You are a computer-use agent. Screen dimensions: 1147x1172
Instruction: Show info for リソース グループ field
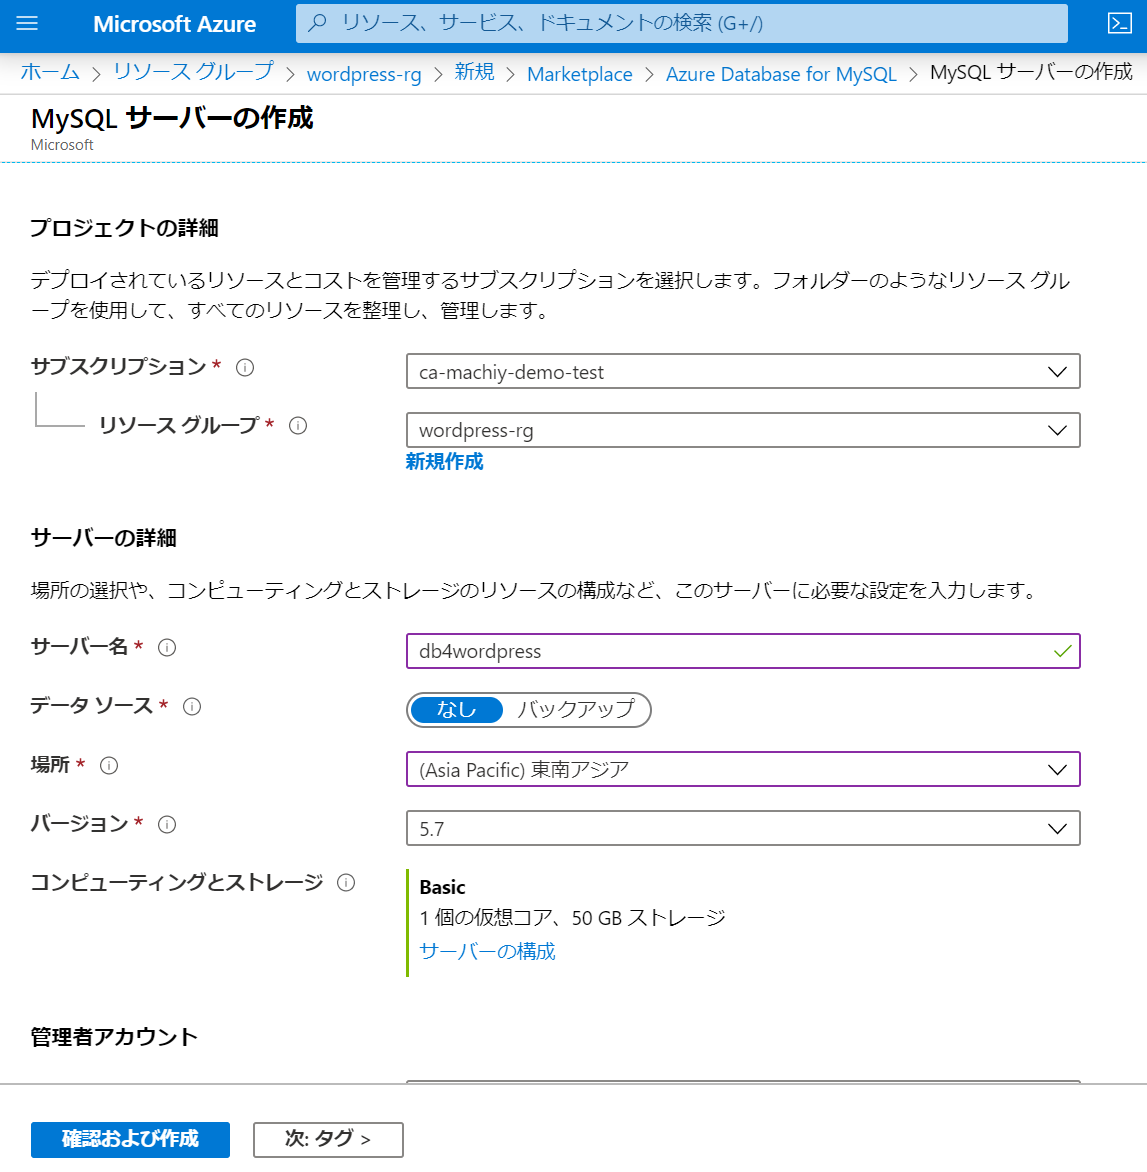point(298,426)
